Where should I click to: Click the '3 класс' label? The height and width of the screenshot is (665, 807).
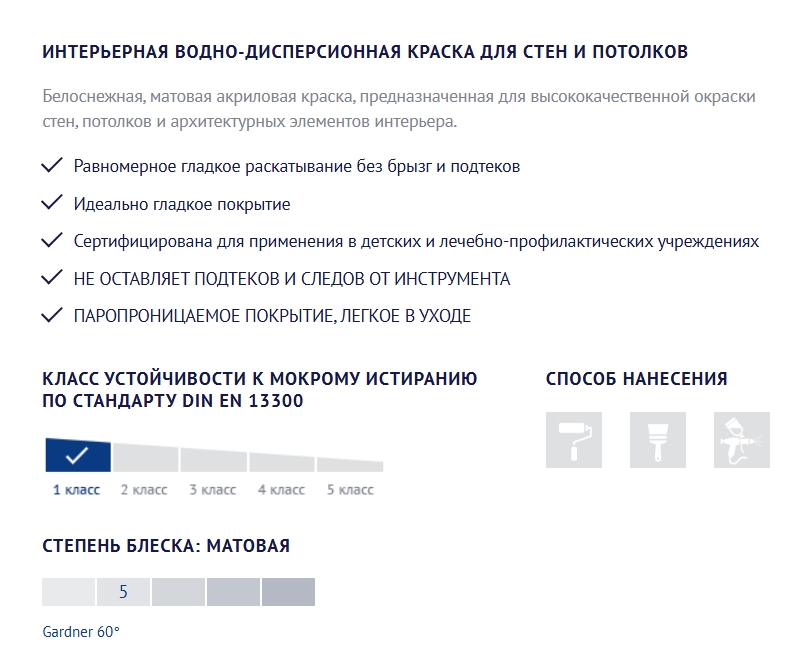(213, 489)
